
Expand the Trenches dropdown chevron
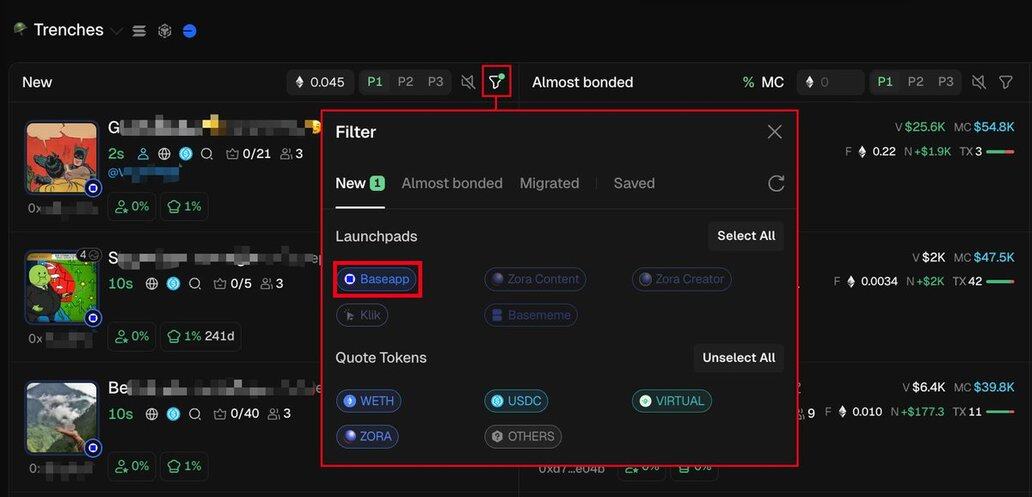[x=117, y=31]
